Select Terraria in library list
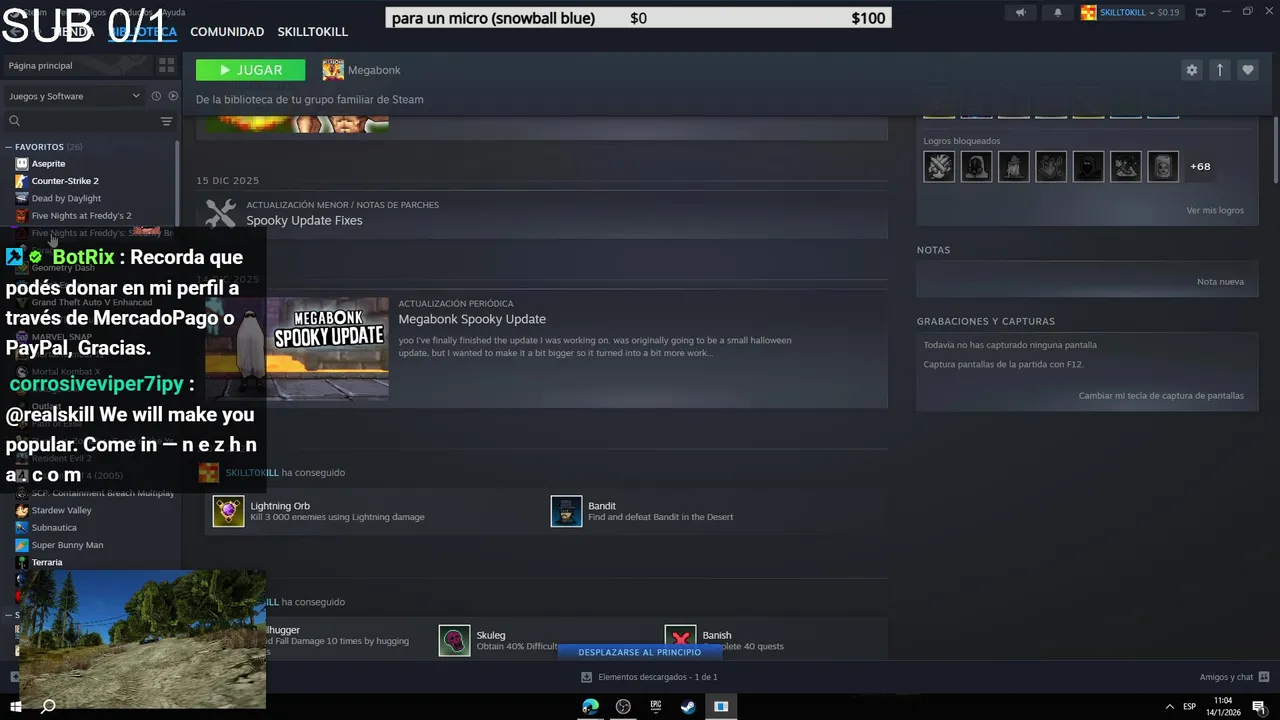The height and width of the screenshot is (720, 1280). [47, 562]
